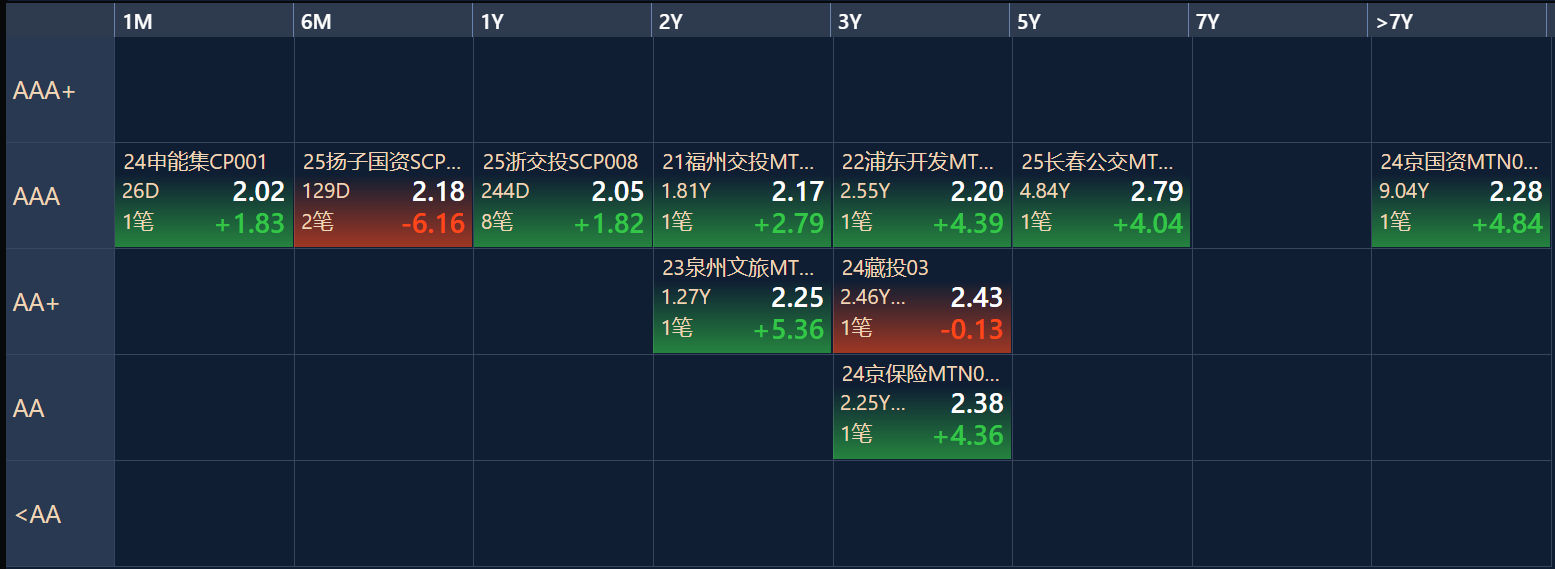Click the 24京保险MTN bond card

pyautogui.click(x=921, y=408)
